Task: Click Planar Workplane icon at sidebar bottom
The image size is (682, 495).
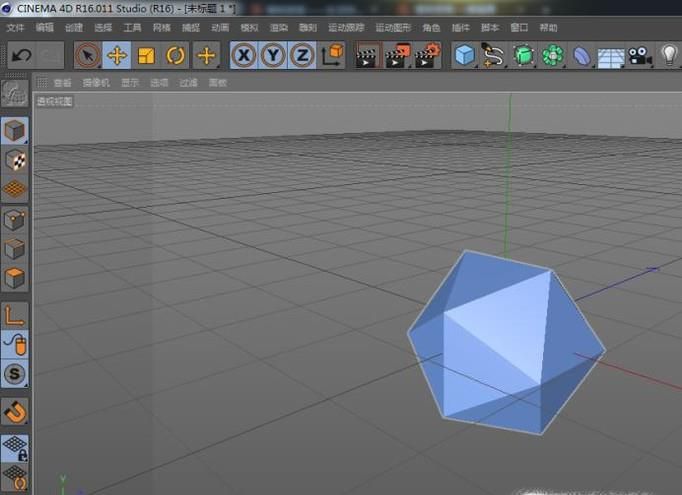Action: [15, 478]
